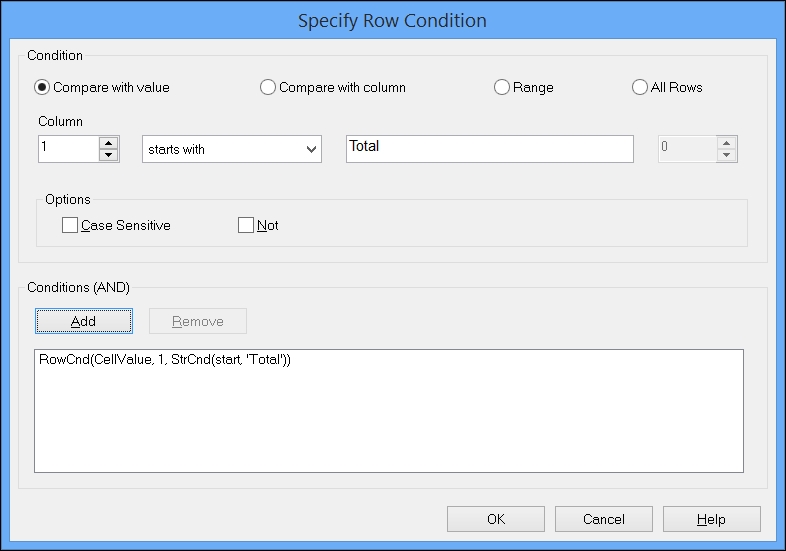
Task: Click inside the Column number field
Action: click(x=69, y=149)
